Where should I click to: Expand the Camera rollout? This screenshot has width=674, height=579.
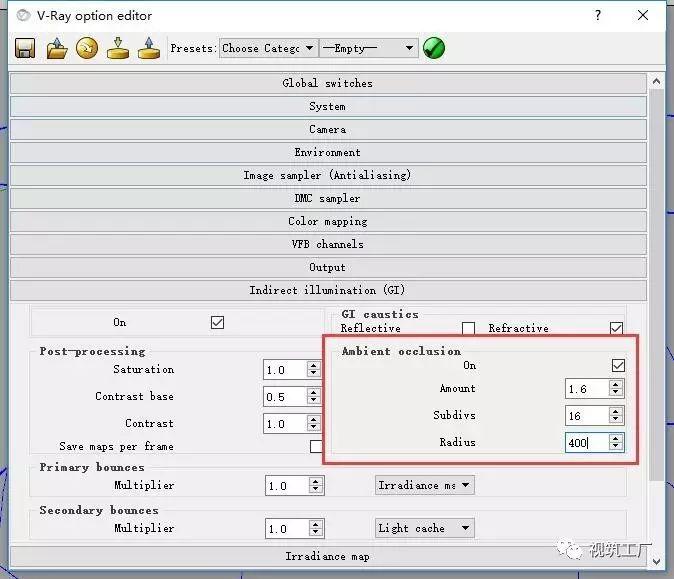[328, 129]
